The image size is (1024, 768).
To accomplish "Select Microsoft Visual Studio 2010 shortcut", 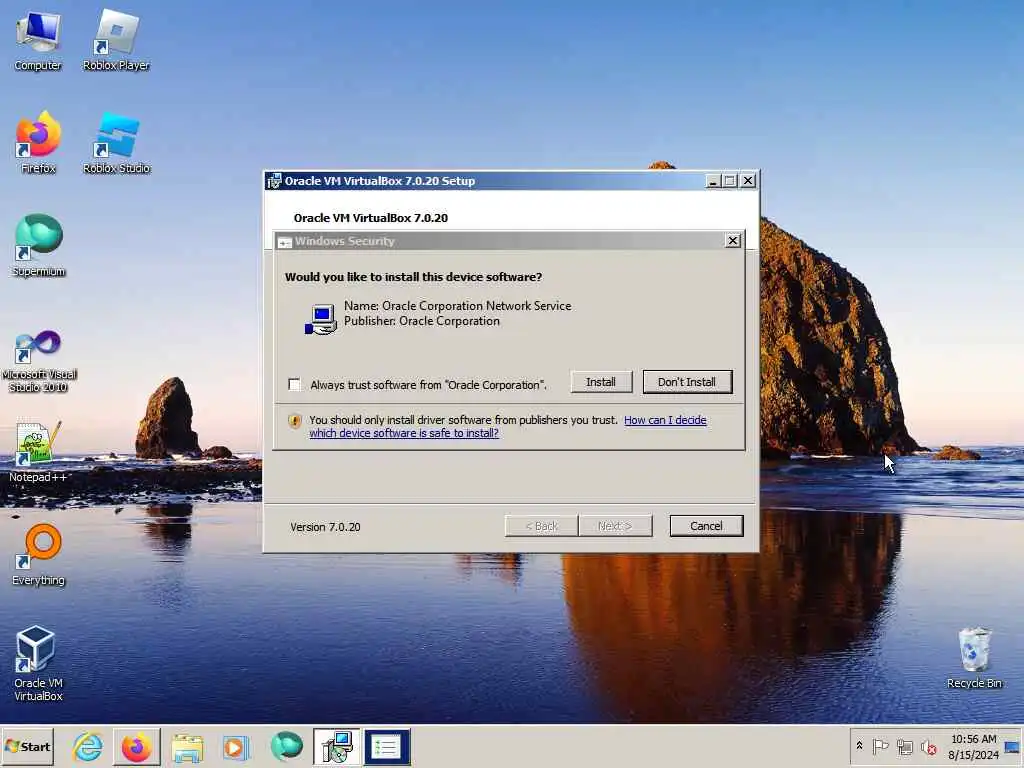I will [x=38, y=361].
